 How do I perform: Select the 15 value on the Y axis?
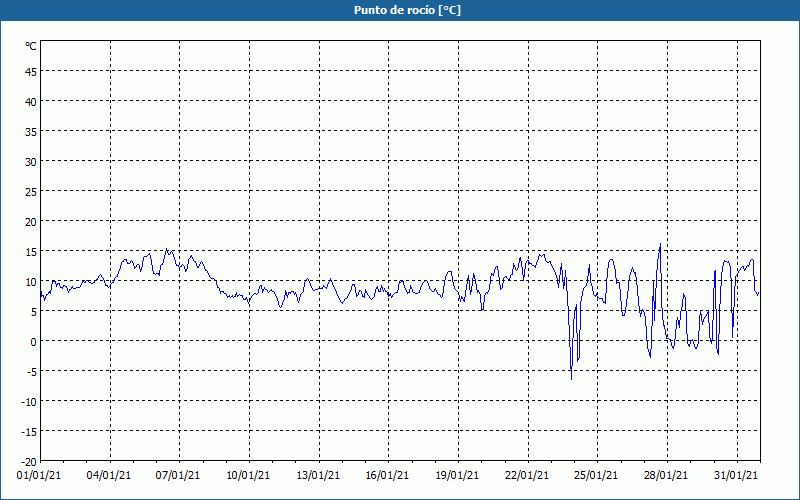coord(31,252)
